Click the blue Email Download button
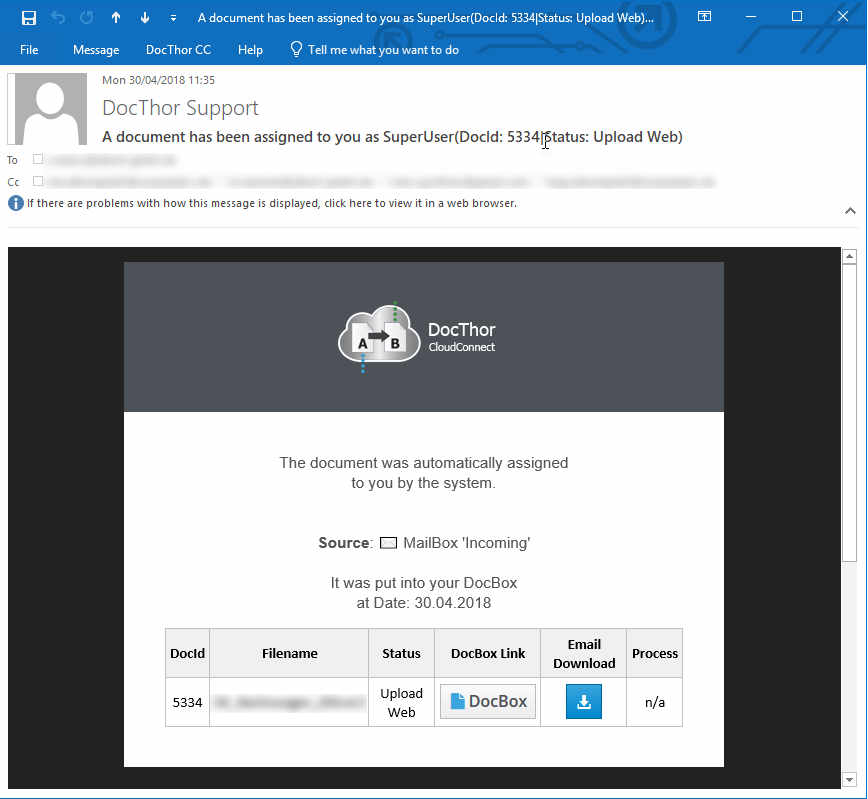Screen dimensions: 868x799 point(583,702)
